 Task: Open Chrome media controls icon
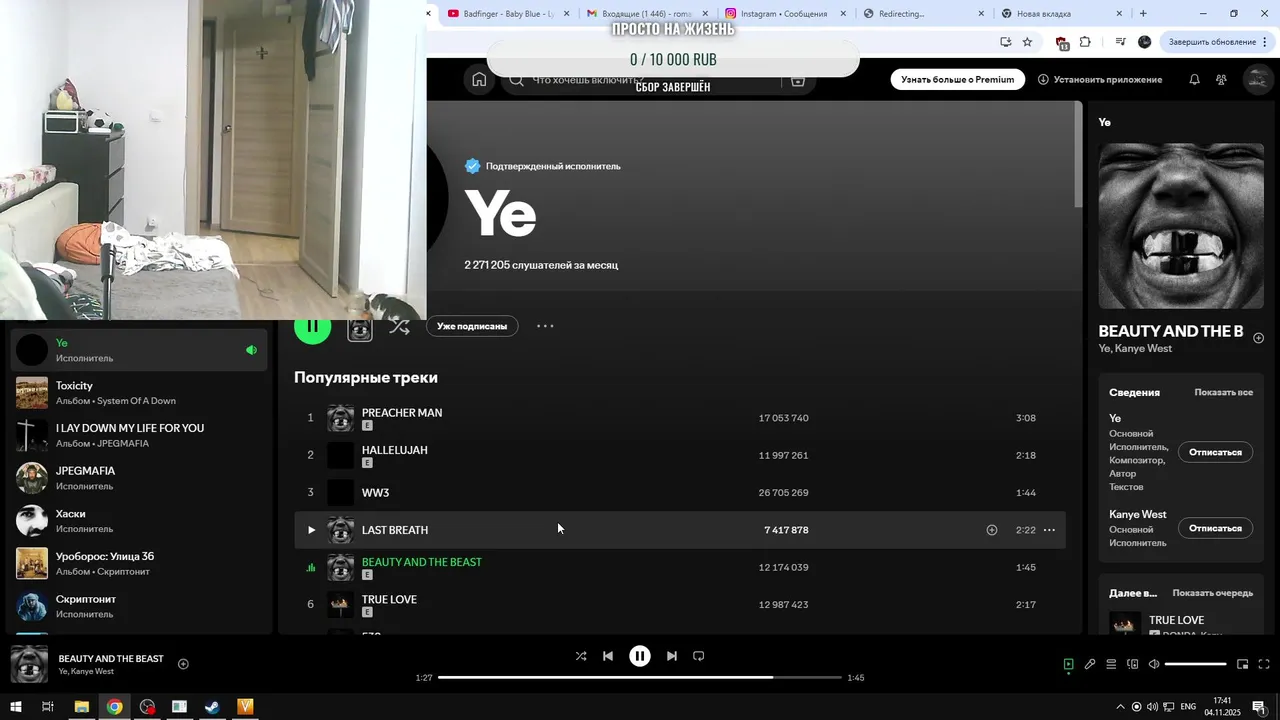[x=1120, y=42]
